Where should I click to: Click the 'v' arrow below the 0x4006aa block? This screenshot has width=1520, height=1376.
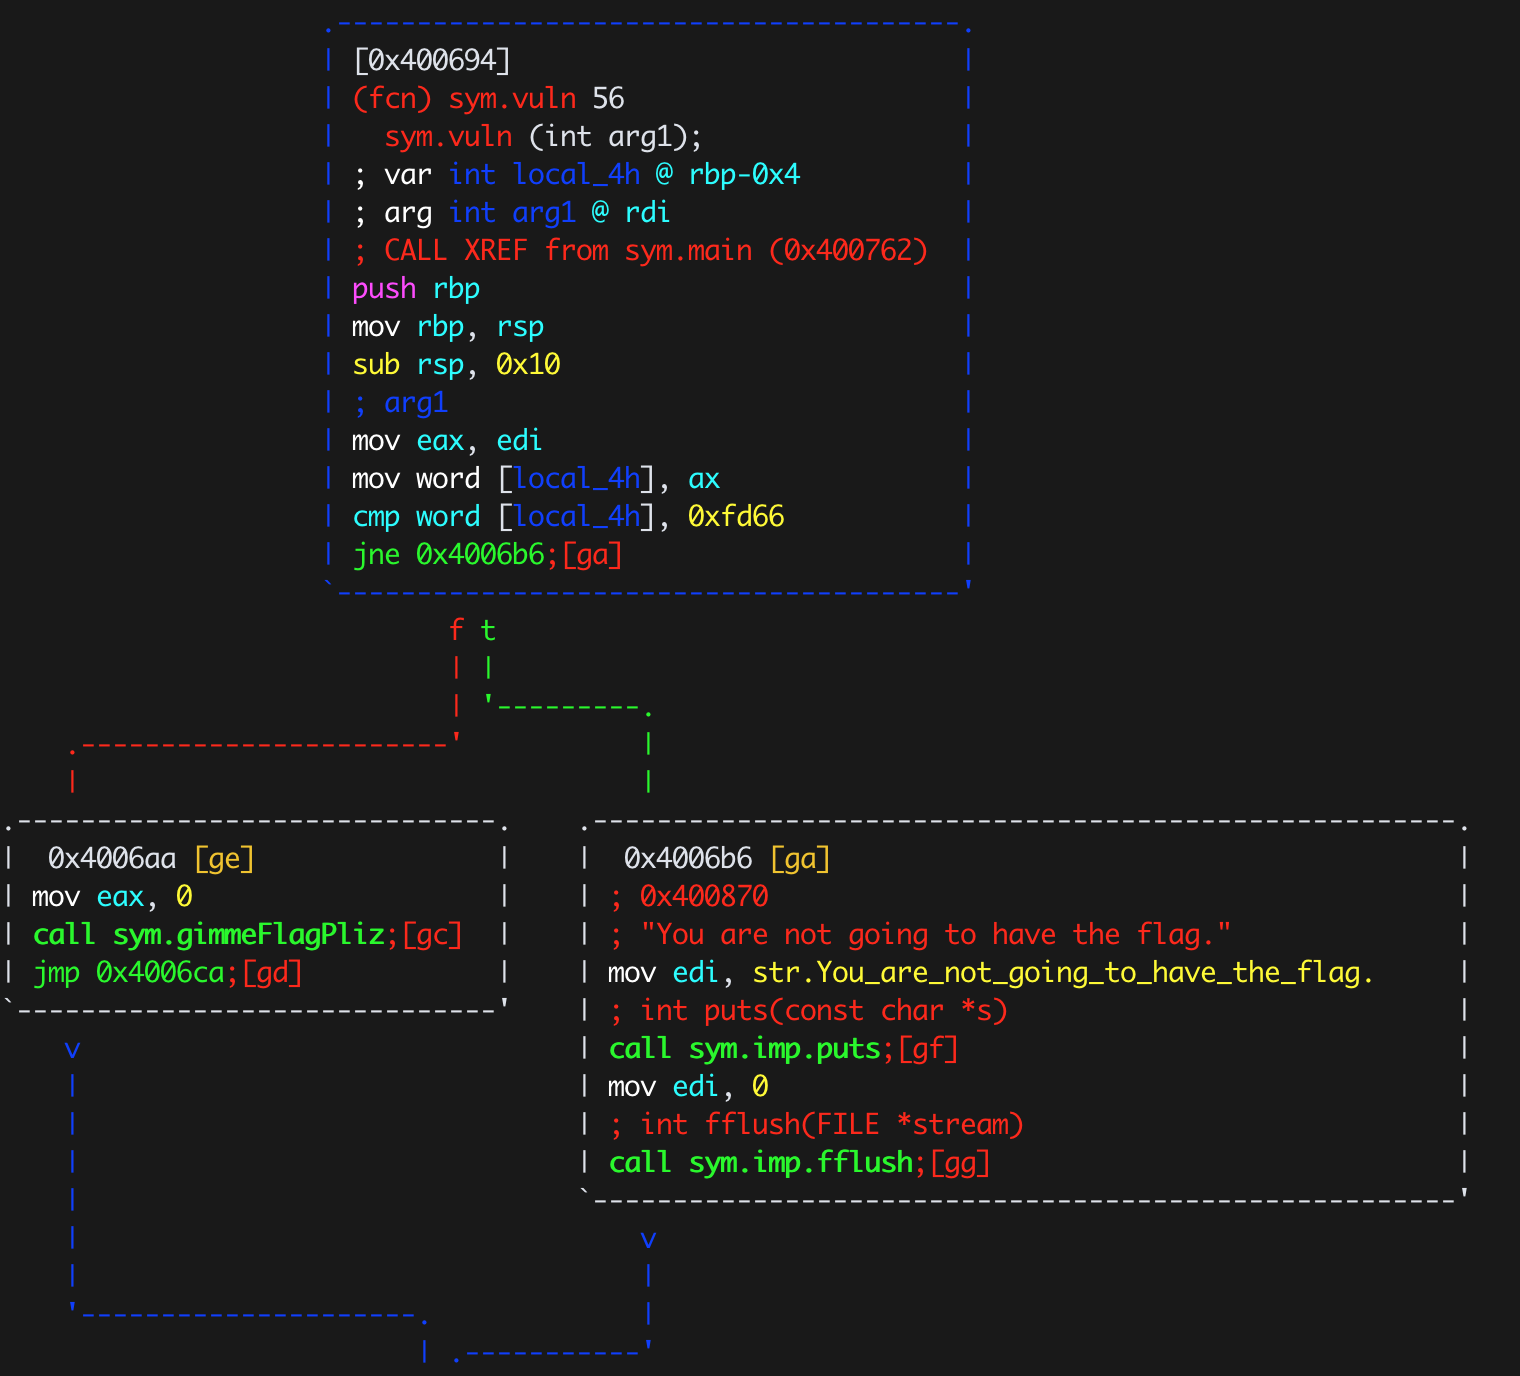pyautogui.click(x=72, y=1049)
